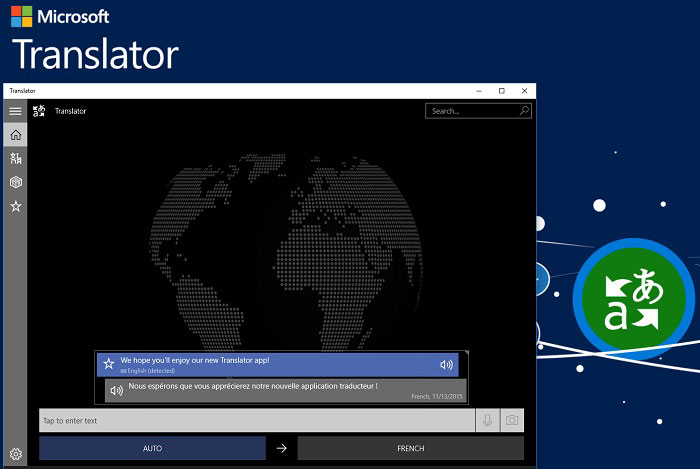Click the Translator app logo in header

click(x=39, y=111)
